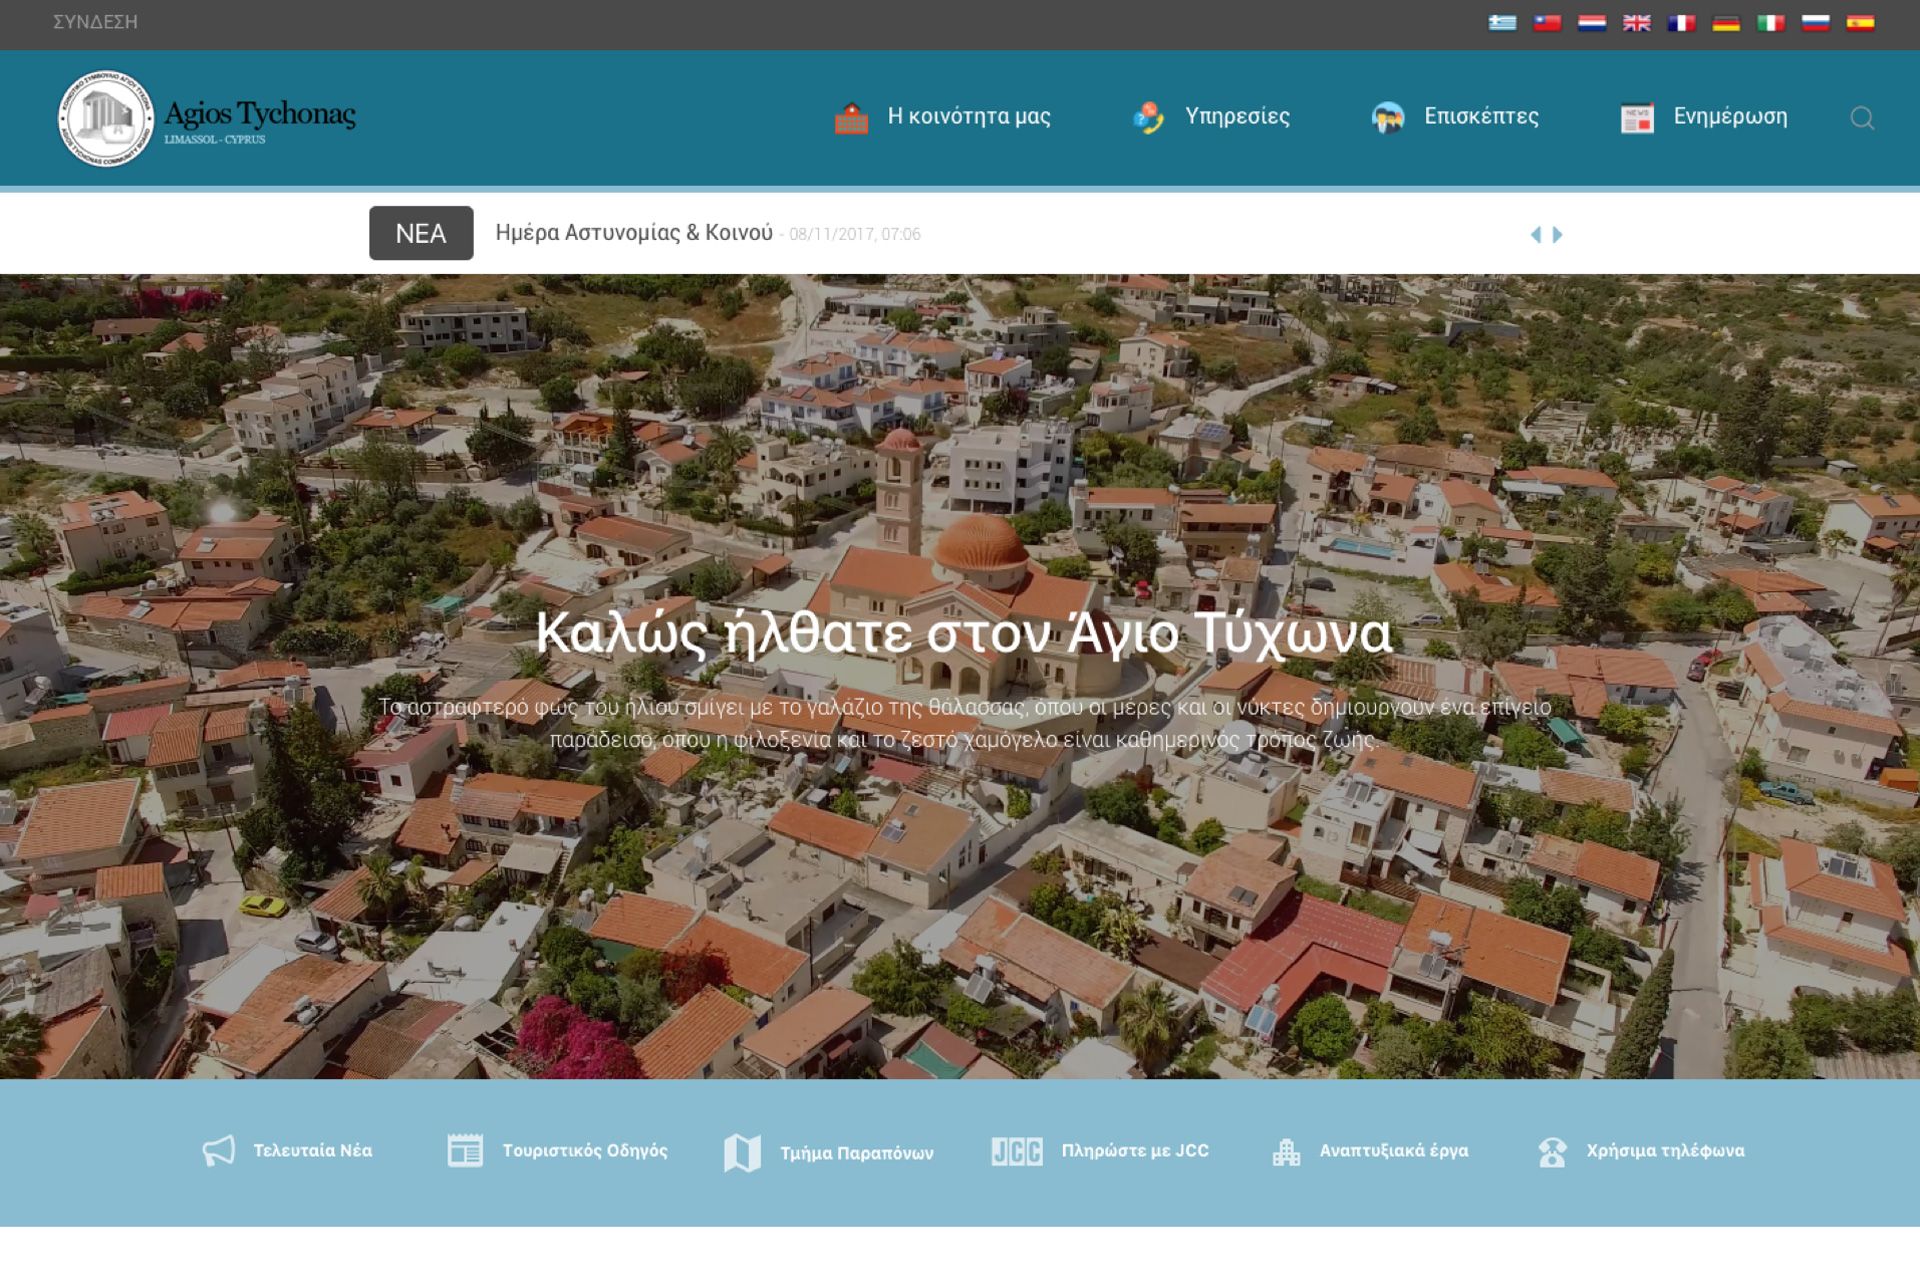Go to Τουριστικός Οδηγός
This screenshot has height=1280, width=1920.
(x=584, y=1151)
